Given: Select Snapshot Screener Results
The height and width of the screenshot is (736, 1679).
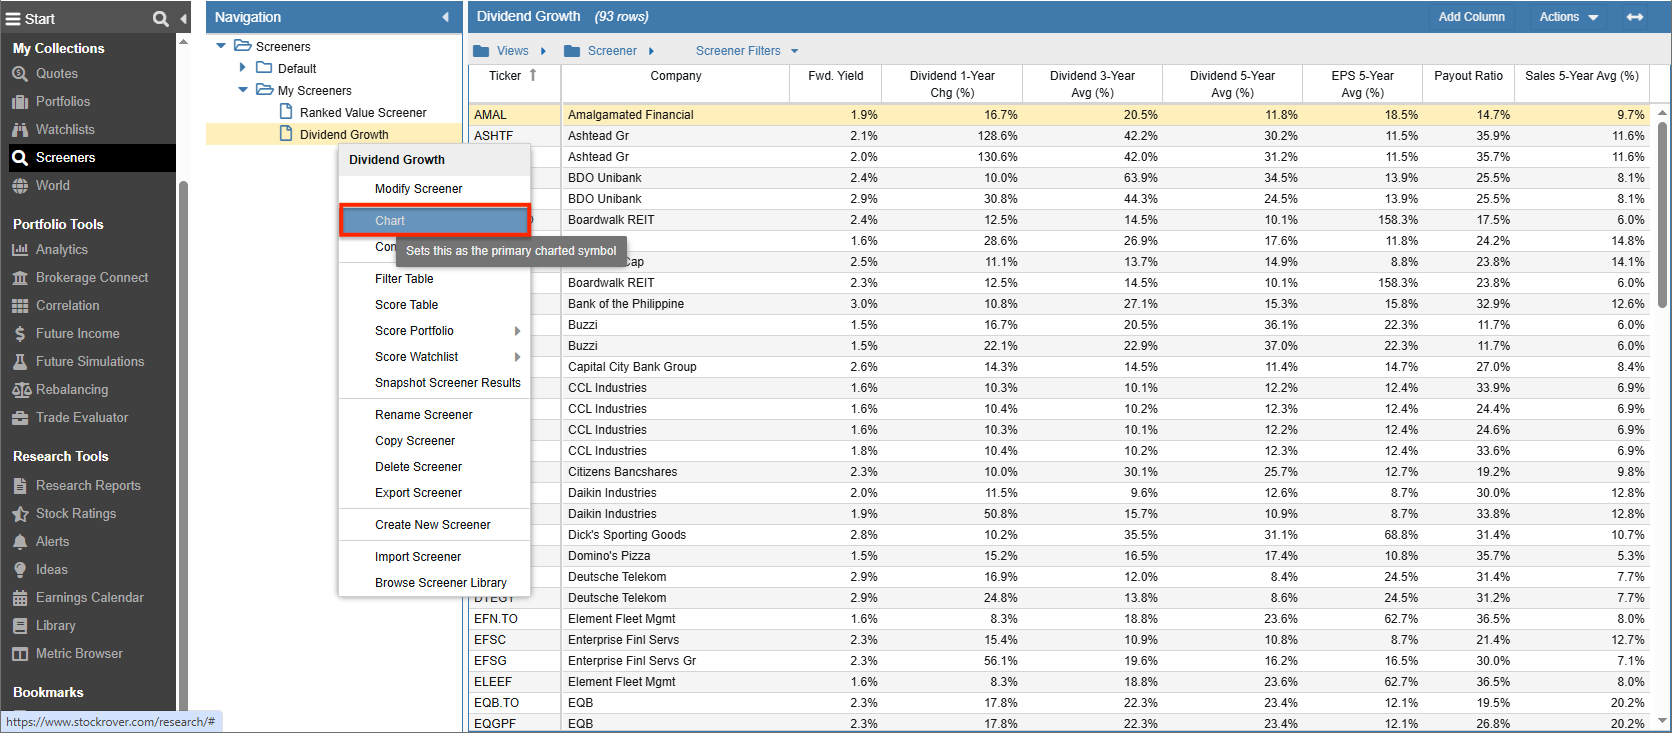Looking at the screenshot, I should coord(434,383).
